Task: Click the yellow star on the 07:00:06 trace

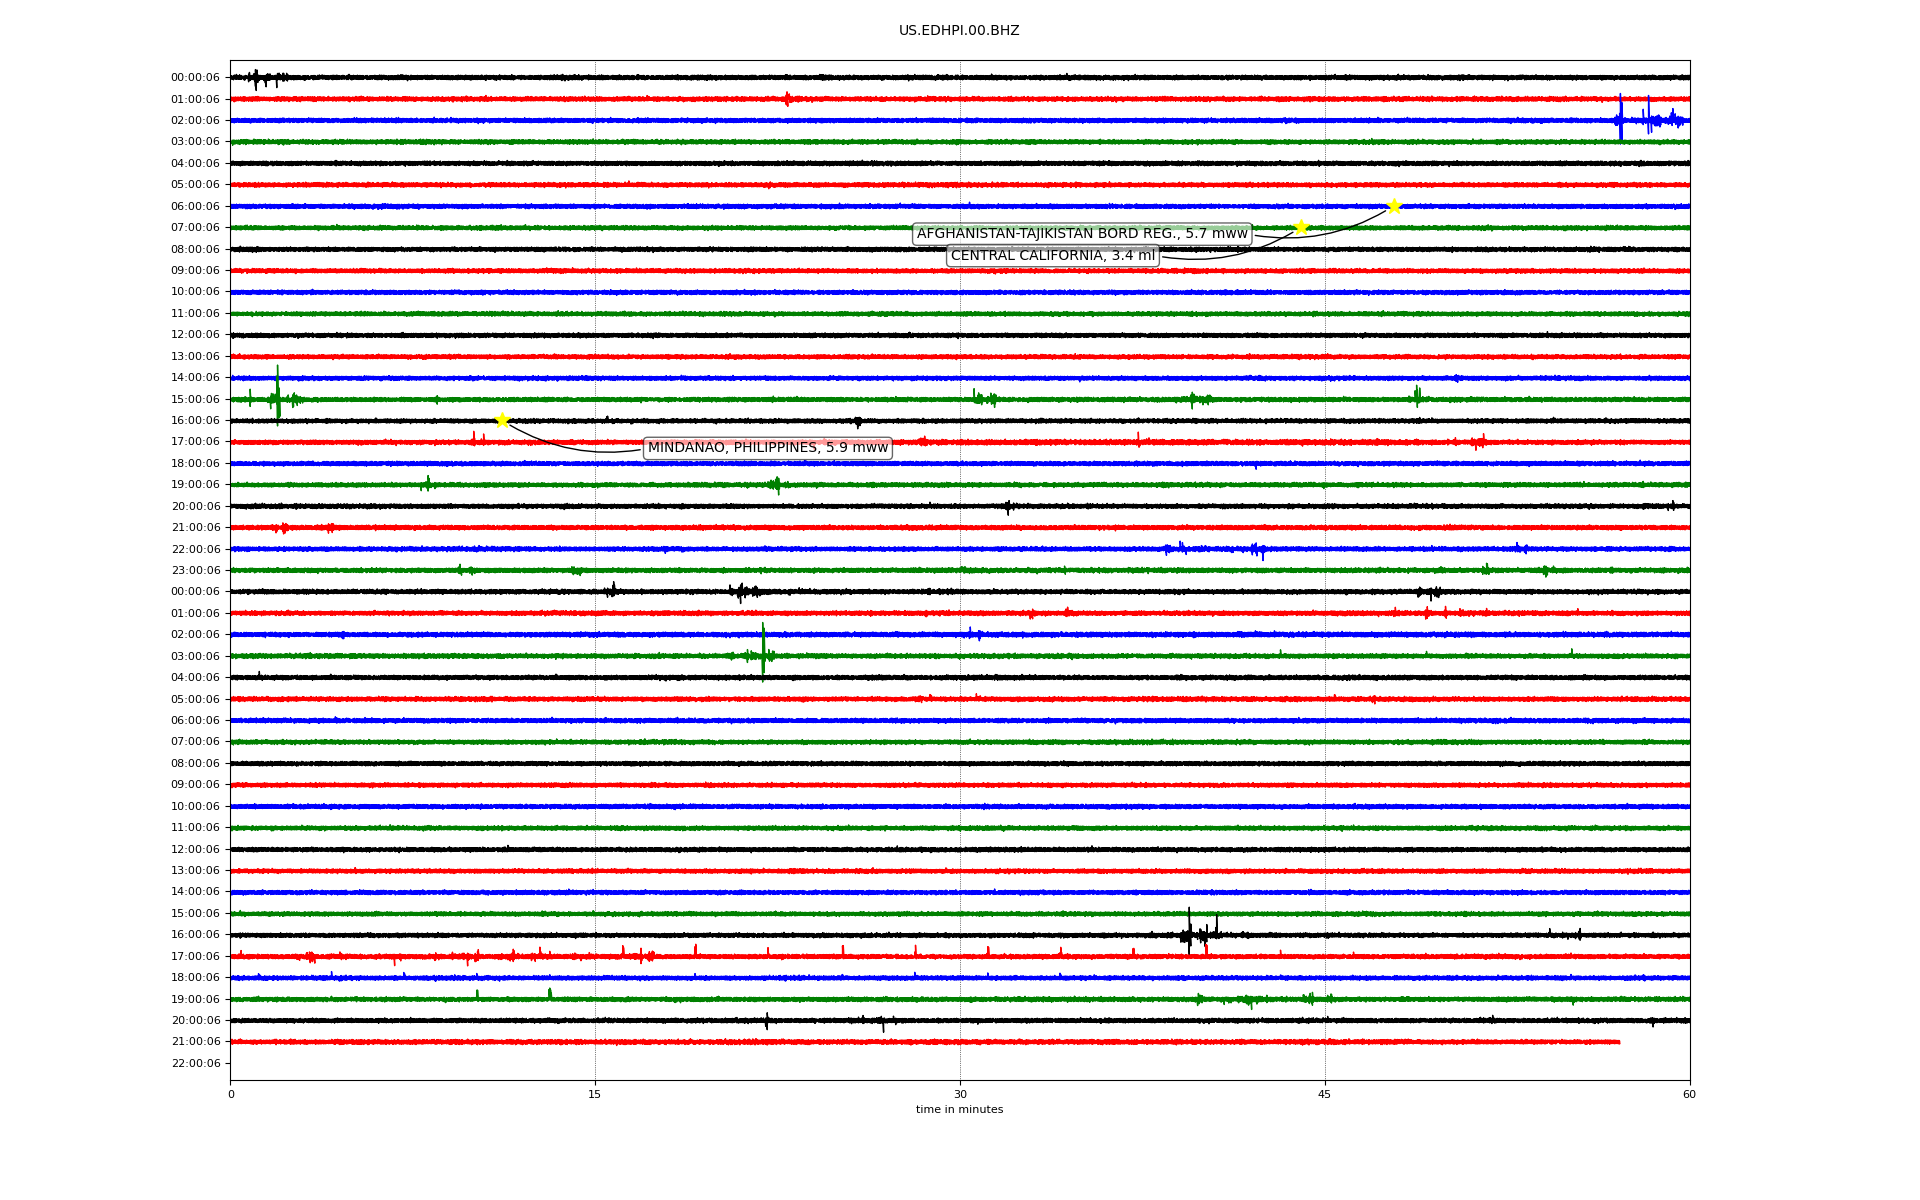Action: (1301, 227)
